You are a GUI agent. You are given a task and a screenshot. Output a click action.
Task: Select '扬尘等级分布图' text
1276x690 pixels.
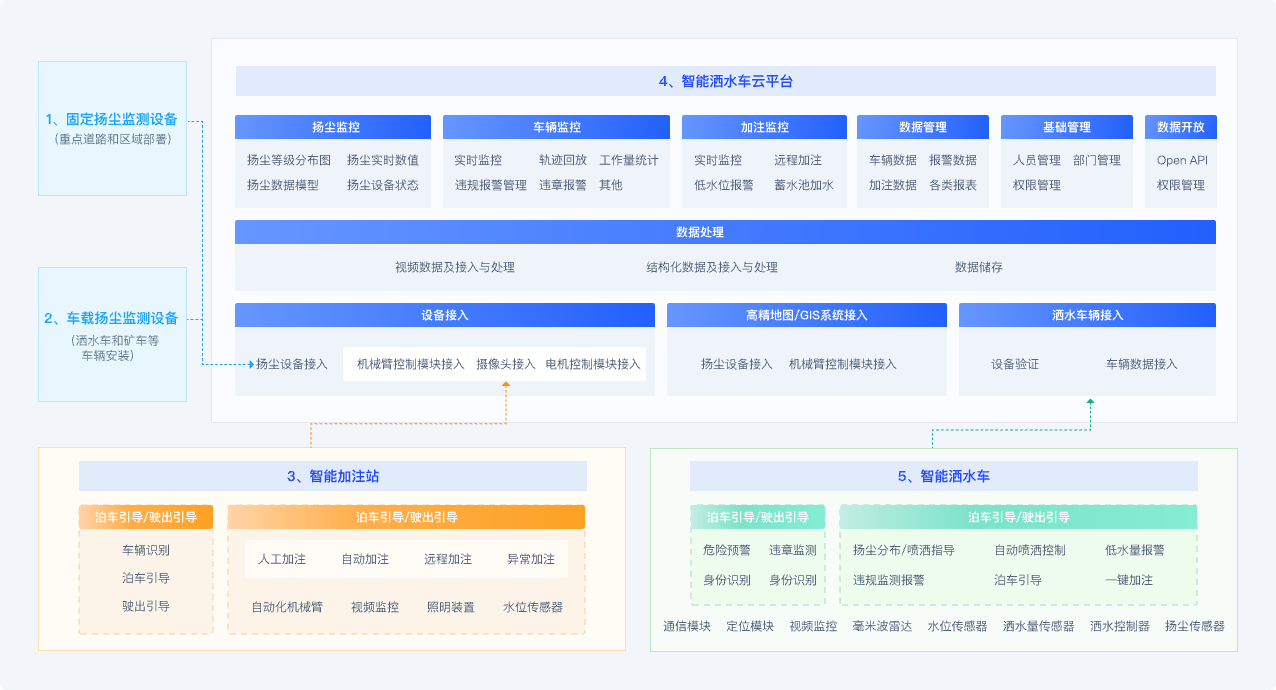289,160
